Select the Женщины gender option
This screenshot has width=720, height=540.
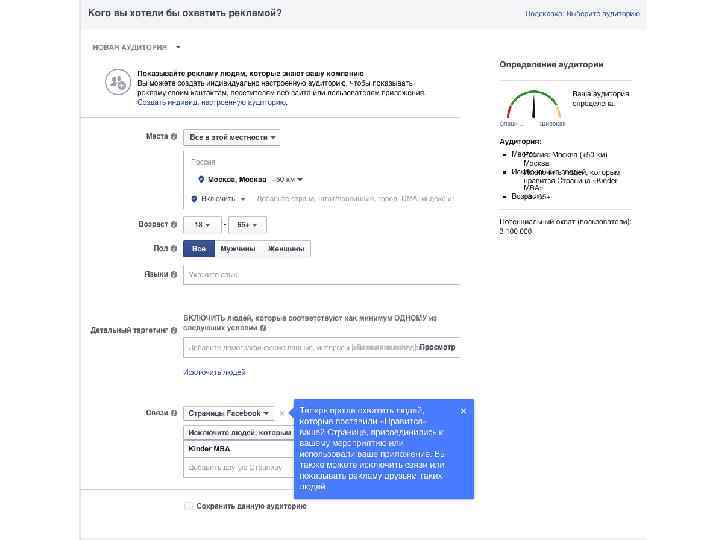(x=286, y=248)
